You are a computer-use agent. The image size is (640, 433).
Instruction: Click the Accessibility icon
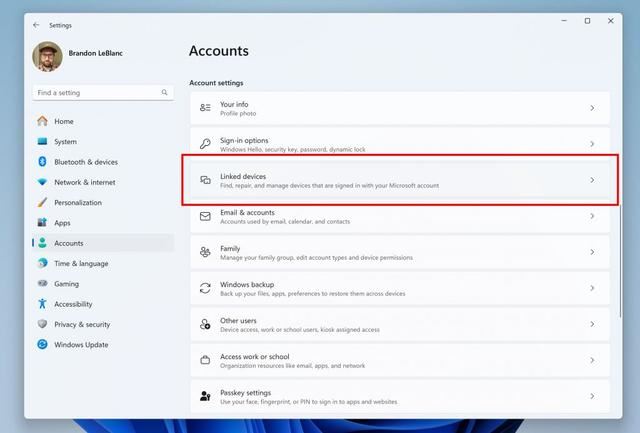click(x=42, y=304)
